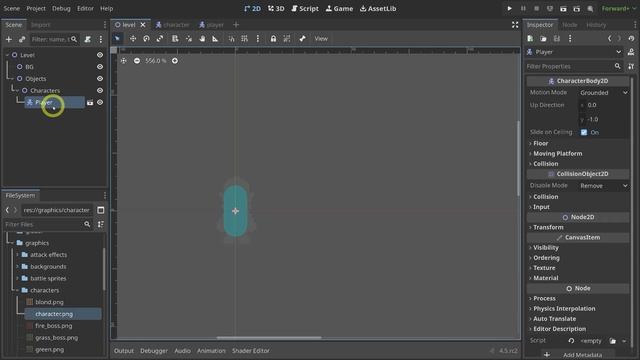Choose the Pan Mode hand tool
The width and height of the screenshot is (640, 360).
(x=202, y=39)
